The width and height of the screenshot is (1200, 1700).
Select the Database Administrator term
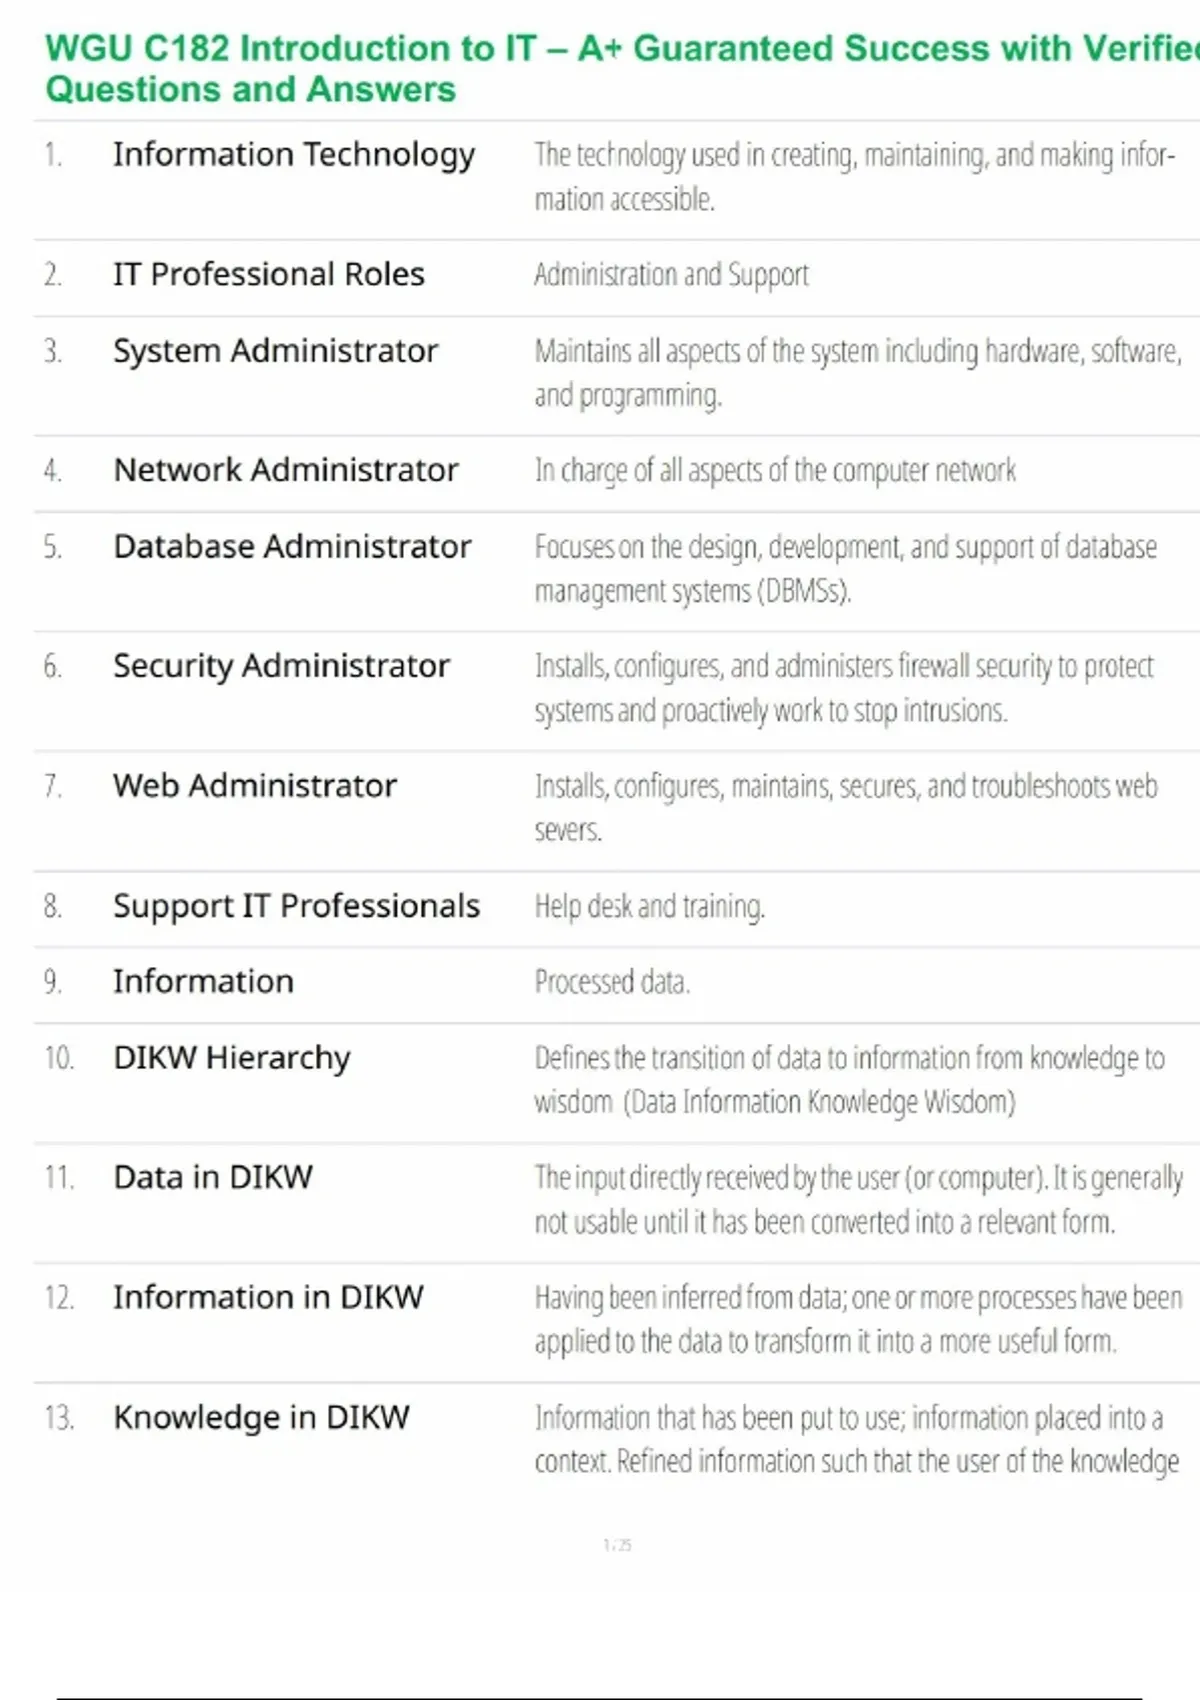tap(292, 547)
